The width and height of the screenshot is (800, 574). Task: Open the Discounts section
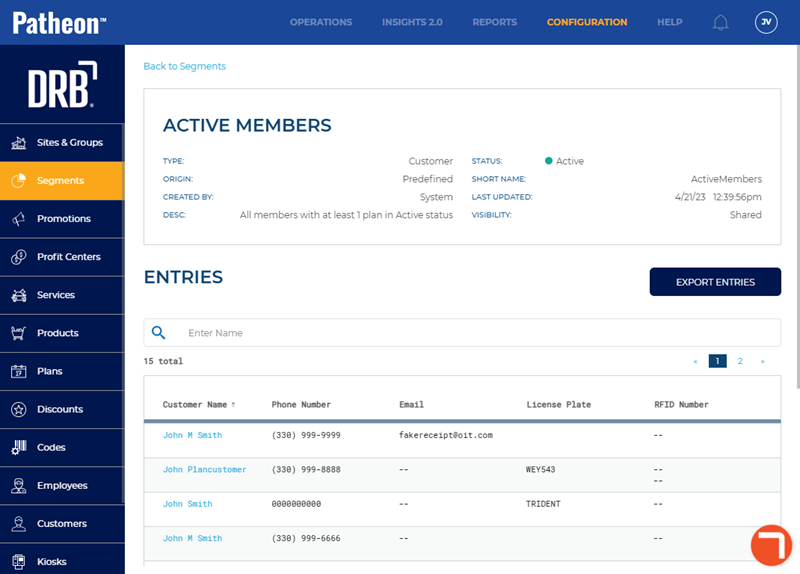(62, 409)
